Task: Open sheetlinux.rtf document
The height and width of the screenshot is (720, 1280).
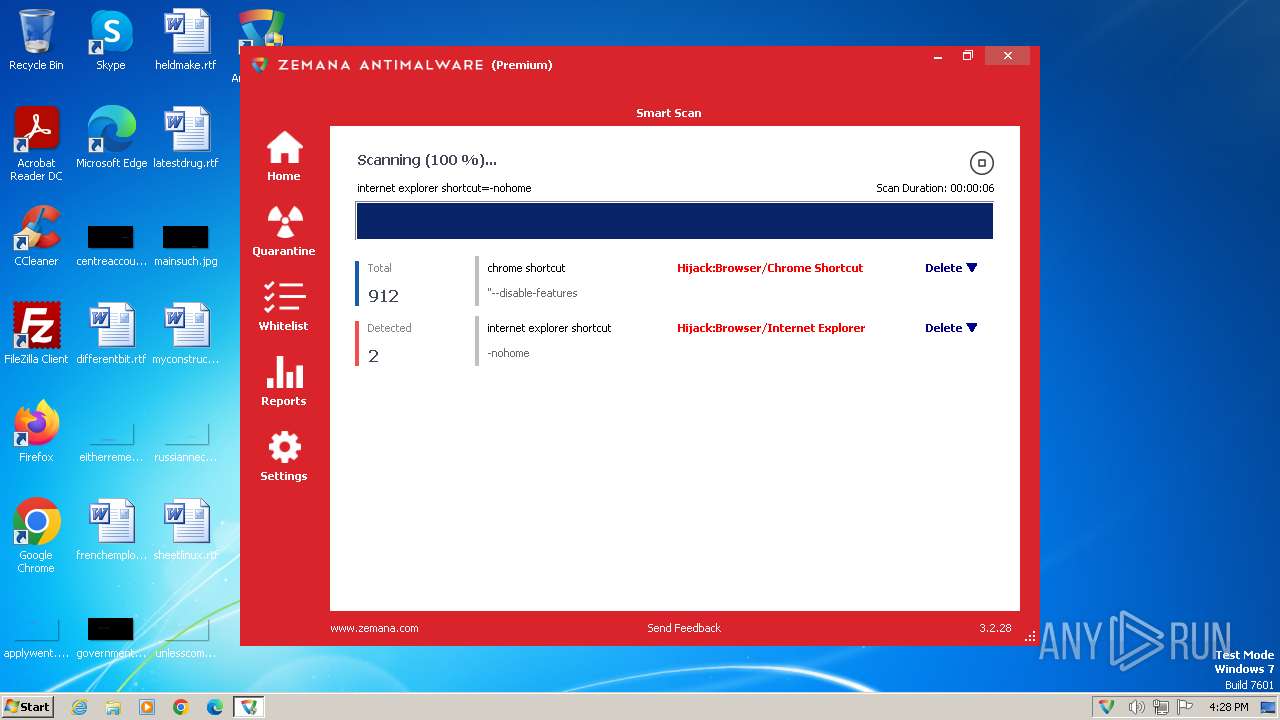Action: pyautogui.click(x=186, y=530)
